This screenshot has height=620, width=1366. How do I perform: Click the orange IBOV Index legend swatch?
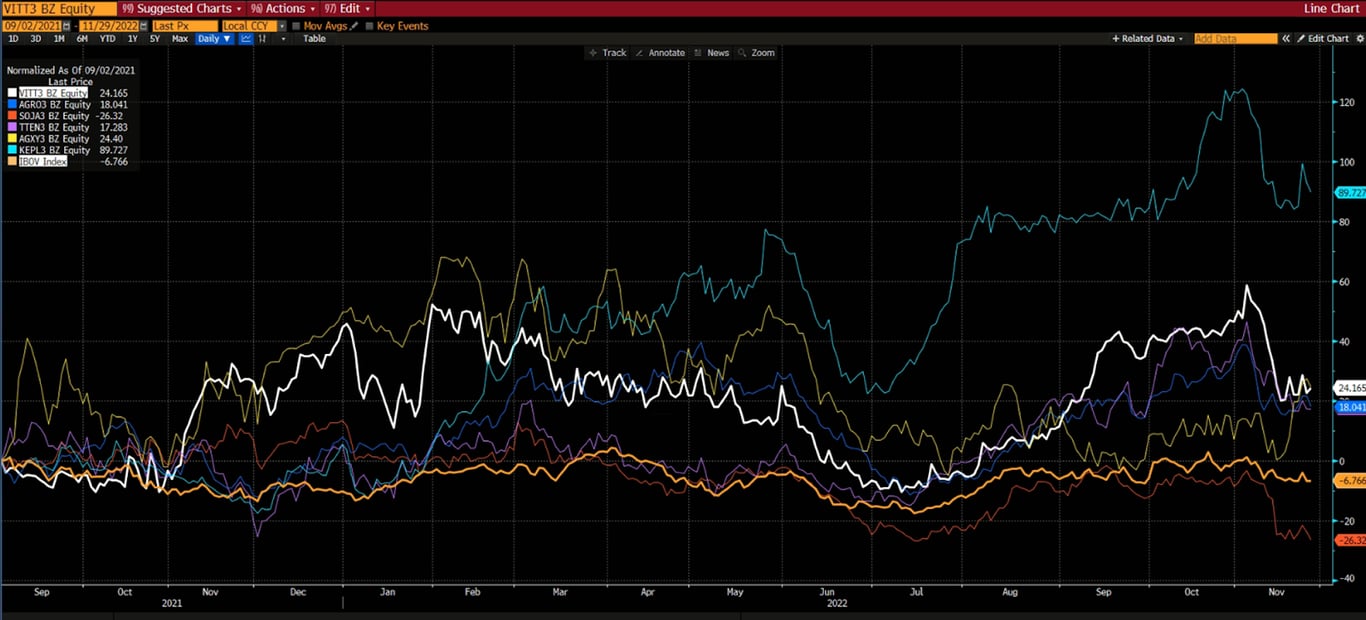pos(12,161)
